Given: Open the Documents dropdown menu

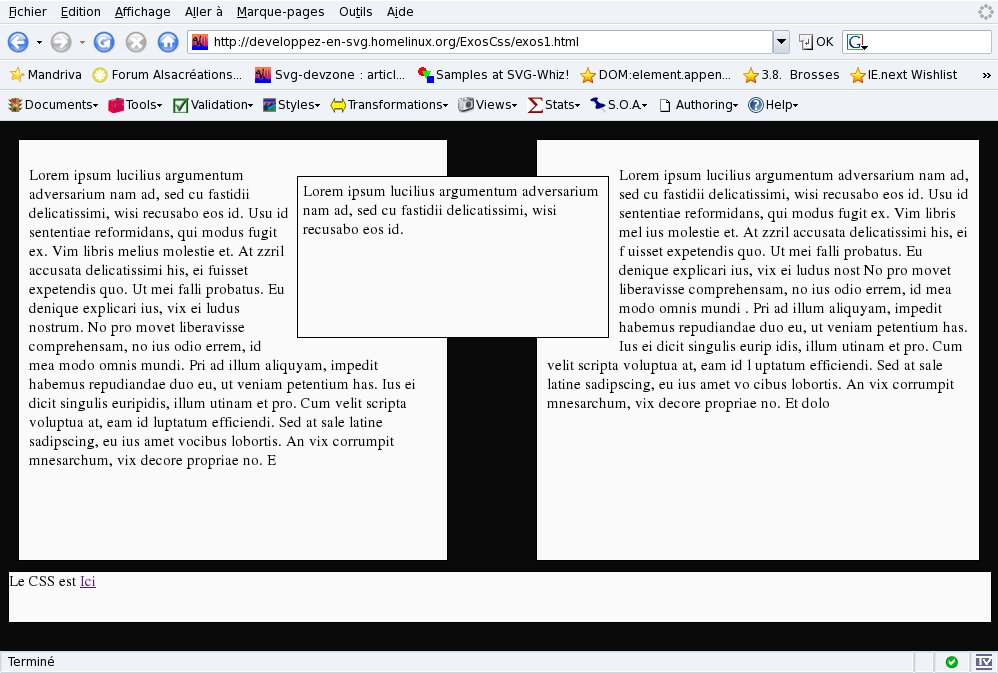Looking at the screenshot, I should 95,106.
